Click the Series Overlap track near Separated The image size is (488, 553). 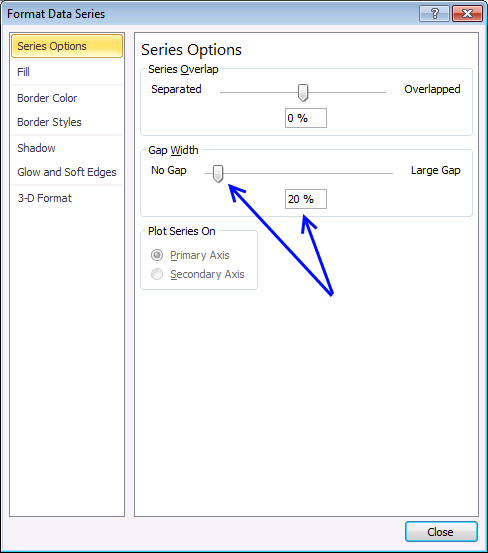pos(233,92)
